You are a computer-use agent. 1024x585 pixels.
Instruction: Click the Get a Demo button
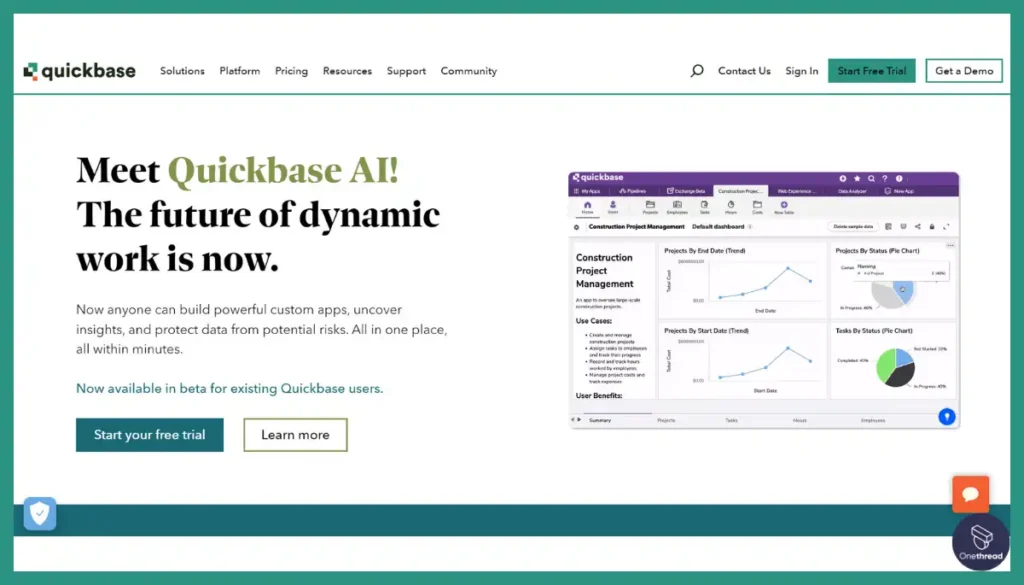click(x=964, y=71)
